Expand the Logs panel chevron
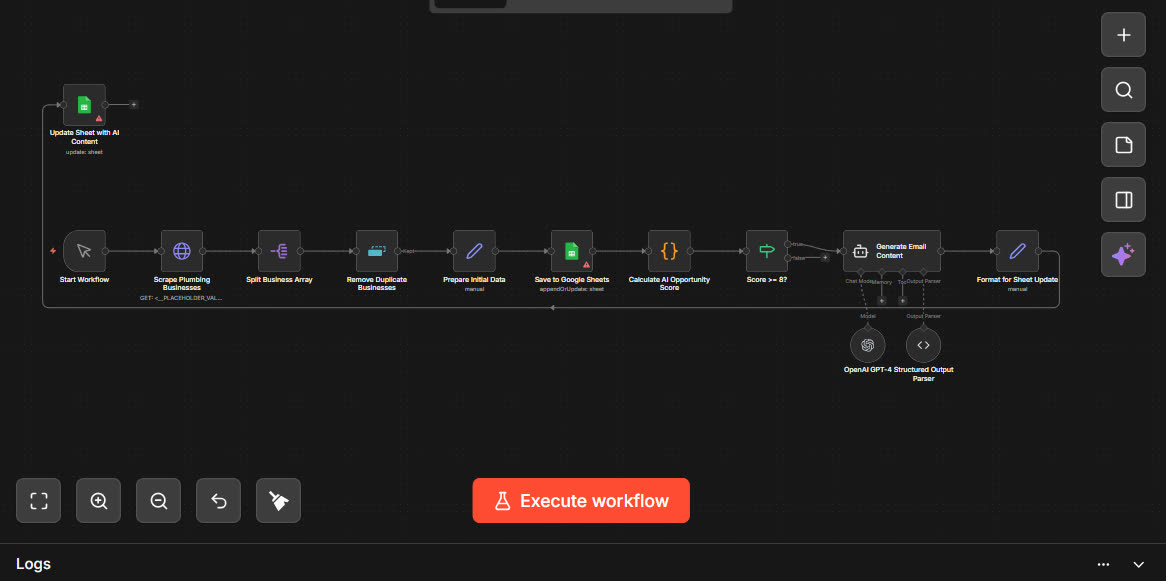 [x=1138, y=565]
